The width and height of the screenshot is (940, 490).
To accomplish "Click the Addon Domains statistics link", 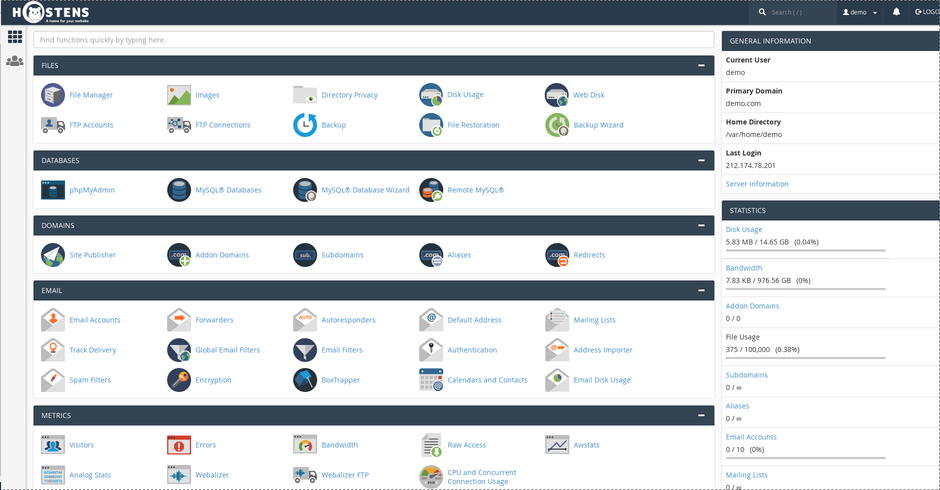I will point(752,306).
